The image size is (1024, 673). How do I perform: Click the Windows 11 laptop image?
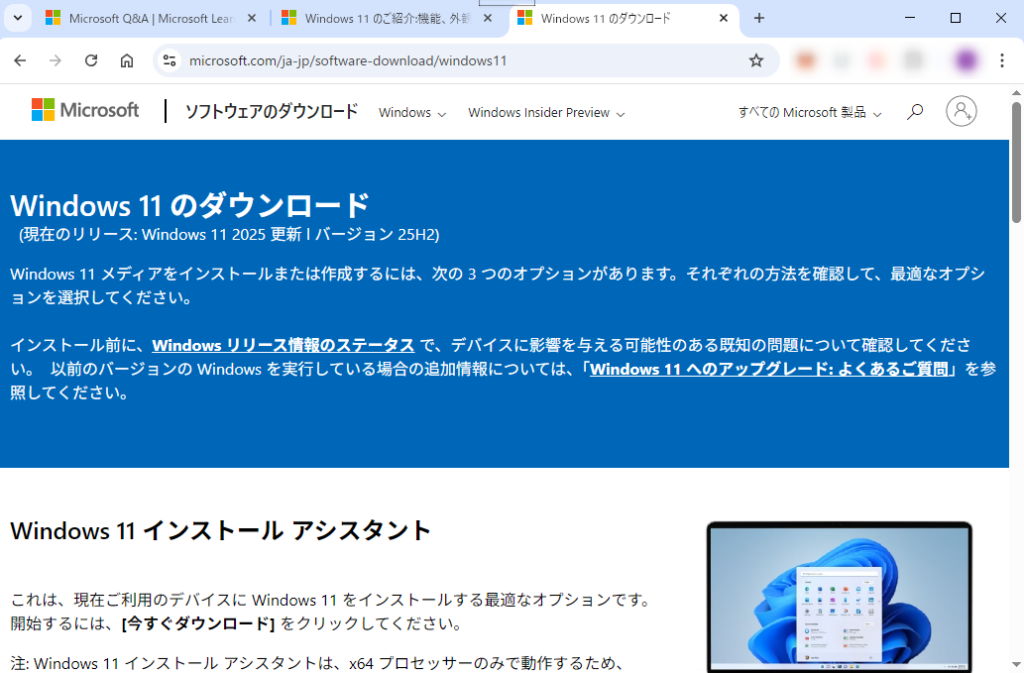pos(838,597)
